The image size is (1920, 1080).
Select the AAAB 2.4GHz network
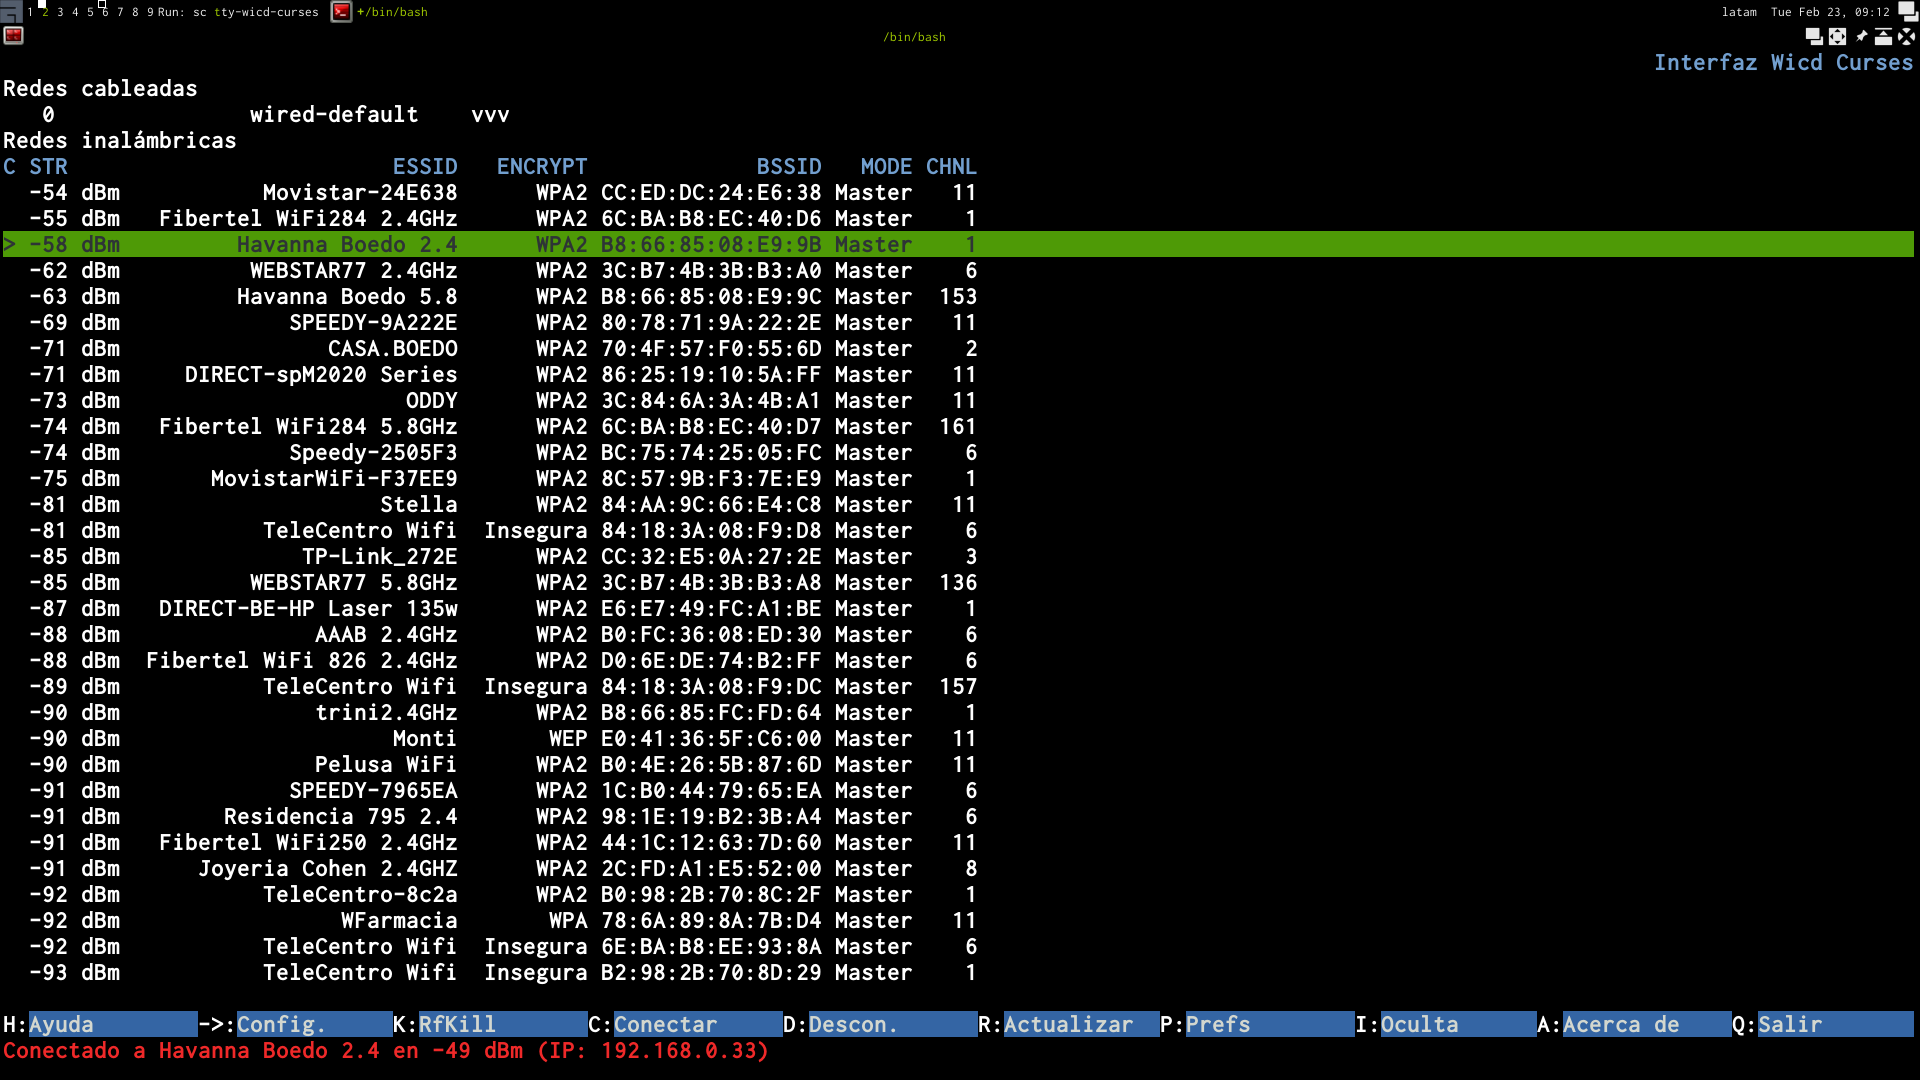[x=958, y=634]
